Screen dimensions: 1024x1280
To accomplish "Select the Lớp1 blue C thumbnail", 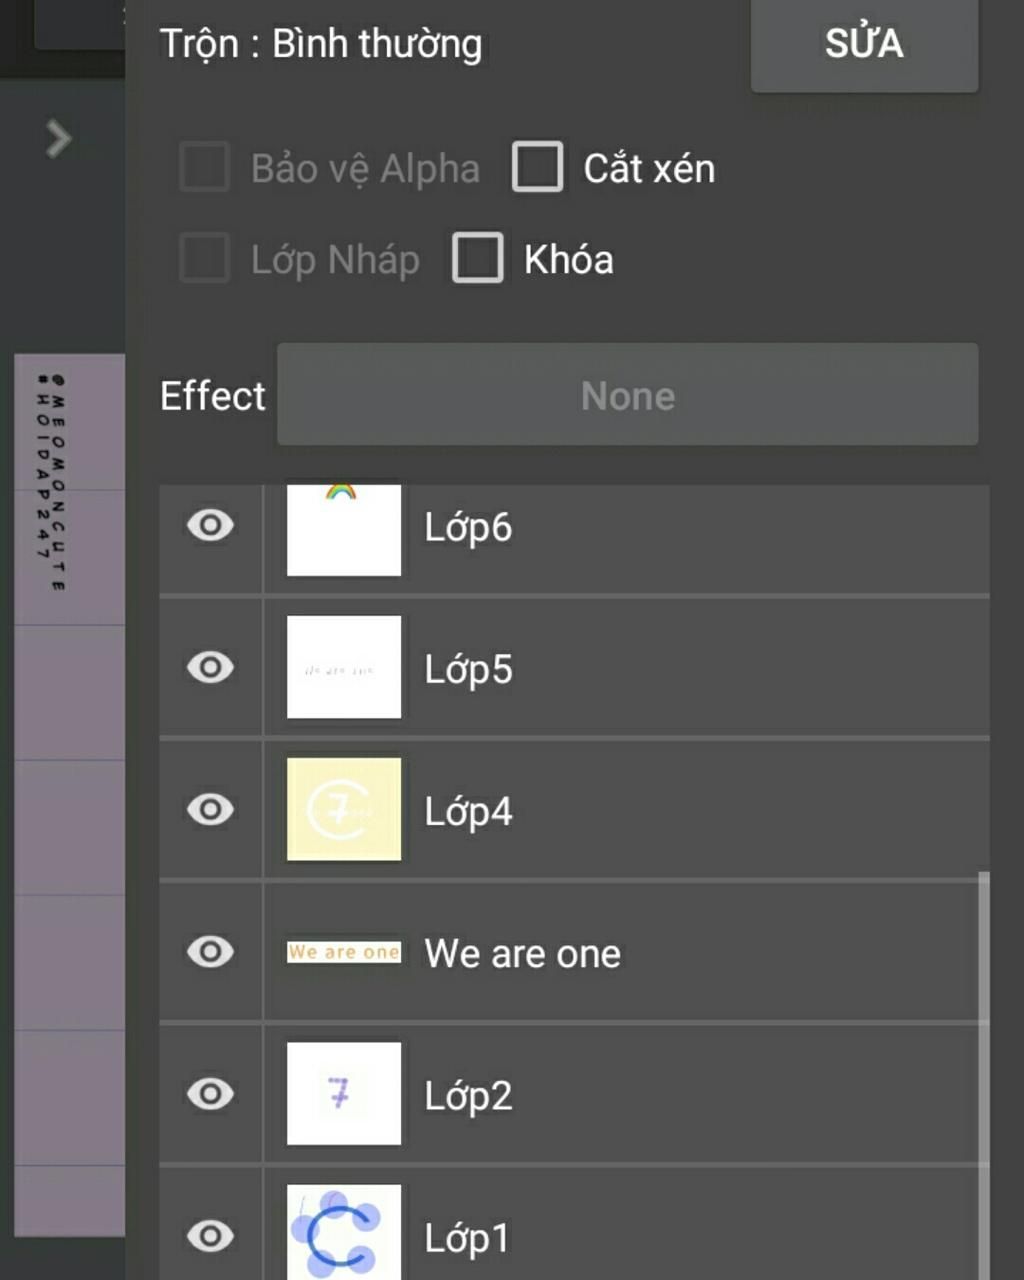I will coord(344,1232).
